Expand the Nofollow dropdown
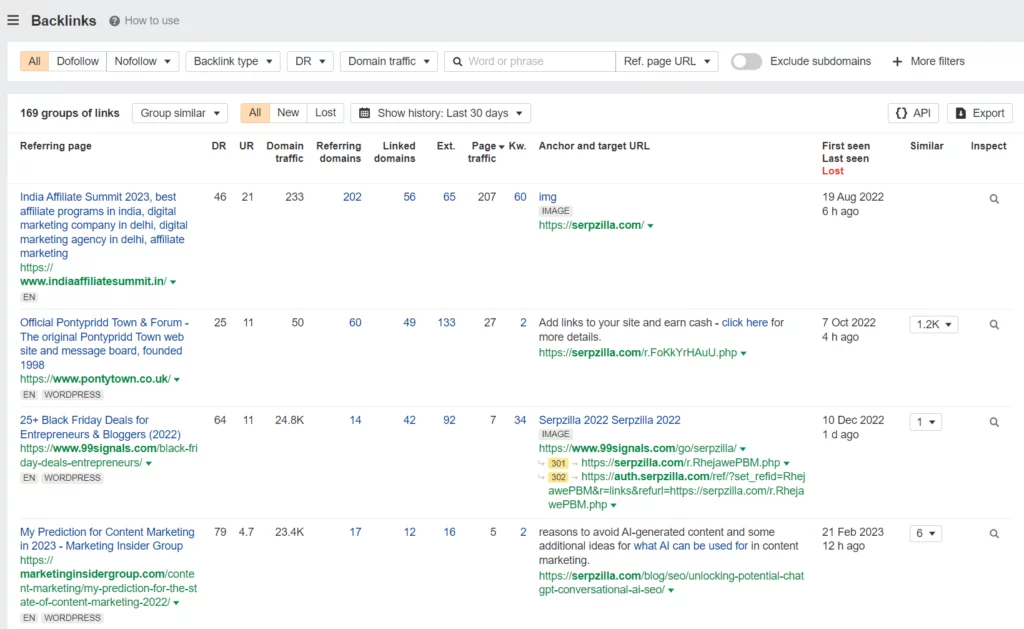Screen dimensions: 1024x629 pyautogui.click(x=142, y=61)
